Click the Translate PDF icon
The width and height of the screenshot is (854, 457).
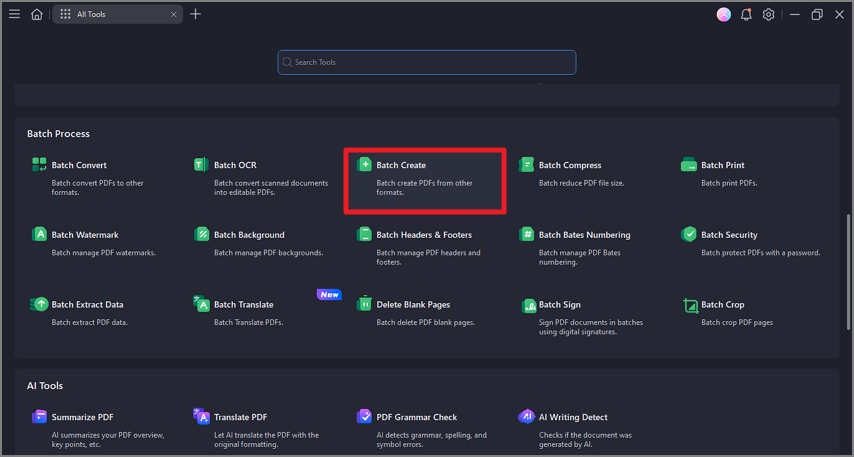[x=202, y=416]
